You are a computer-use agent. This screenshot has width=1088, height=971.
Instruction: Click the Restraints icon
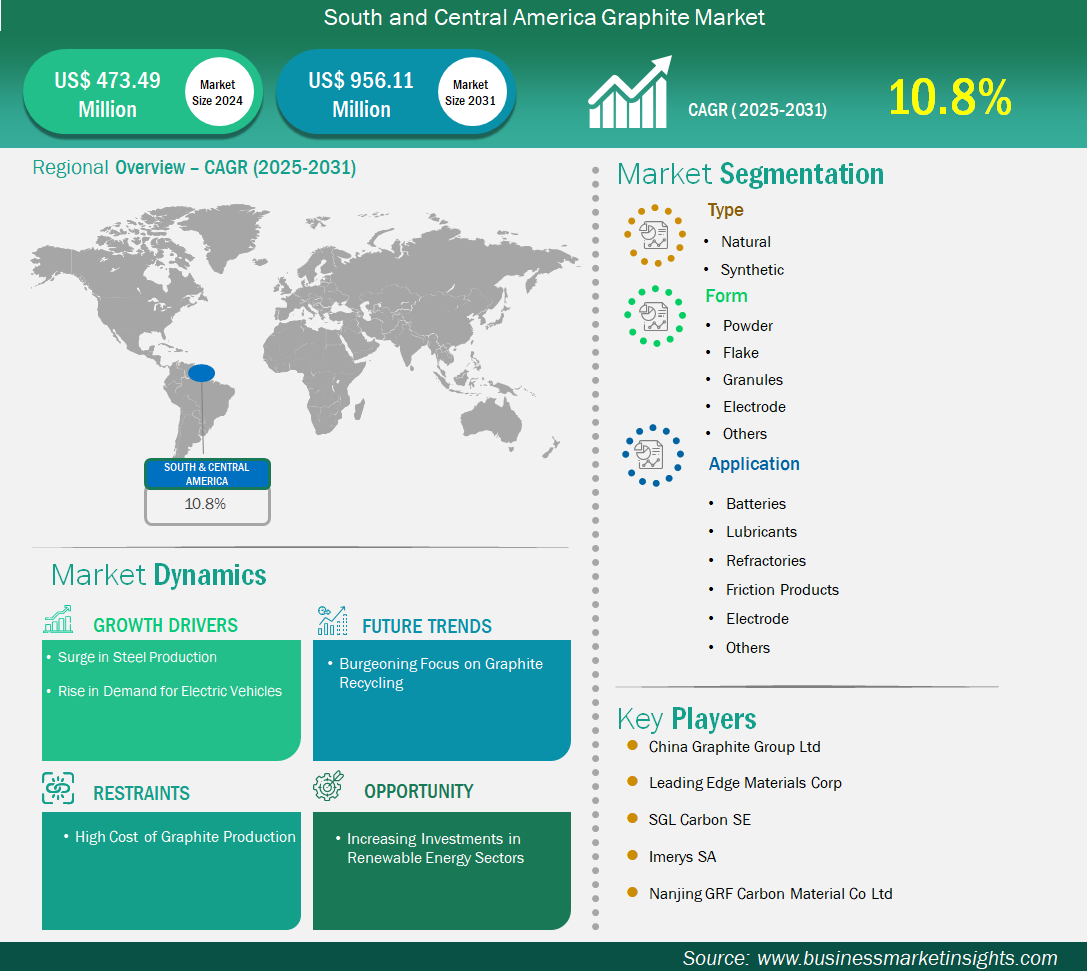point(57,788)
